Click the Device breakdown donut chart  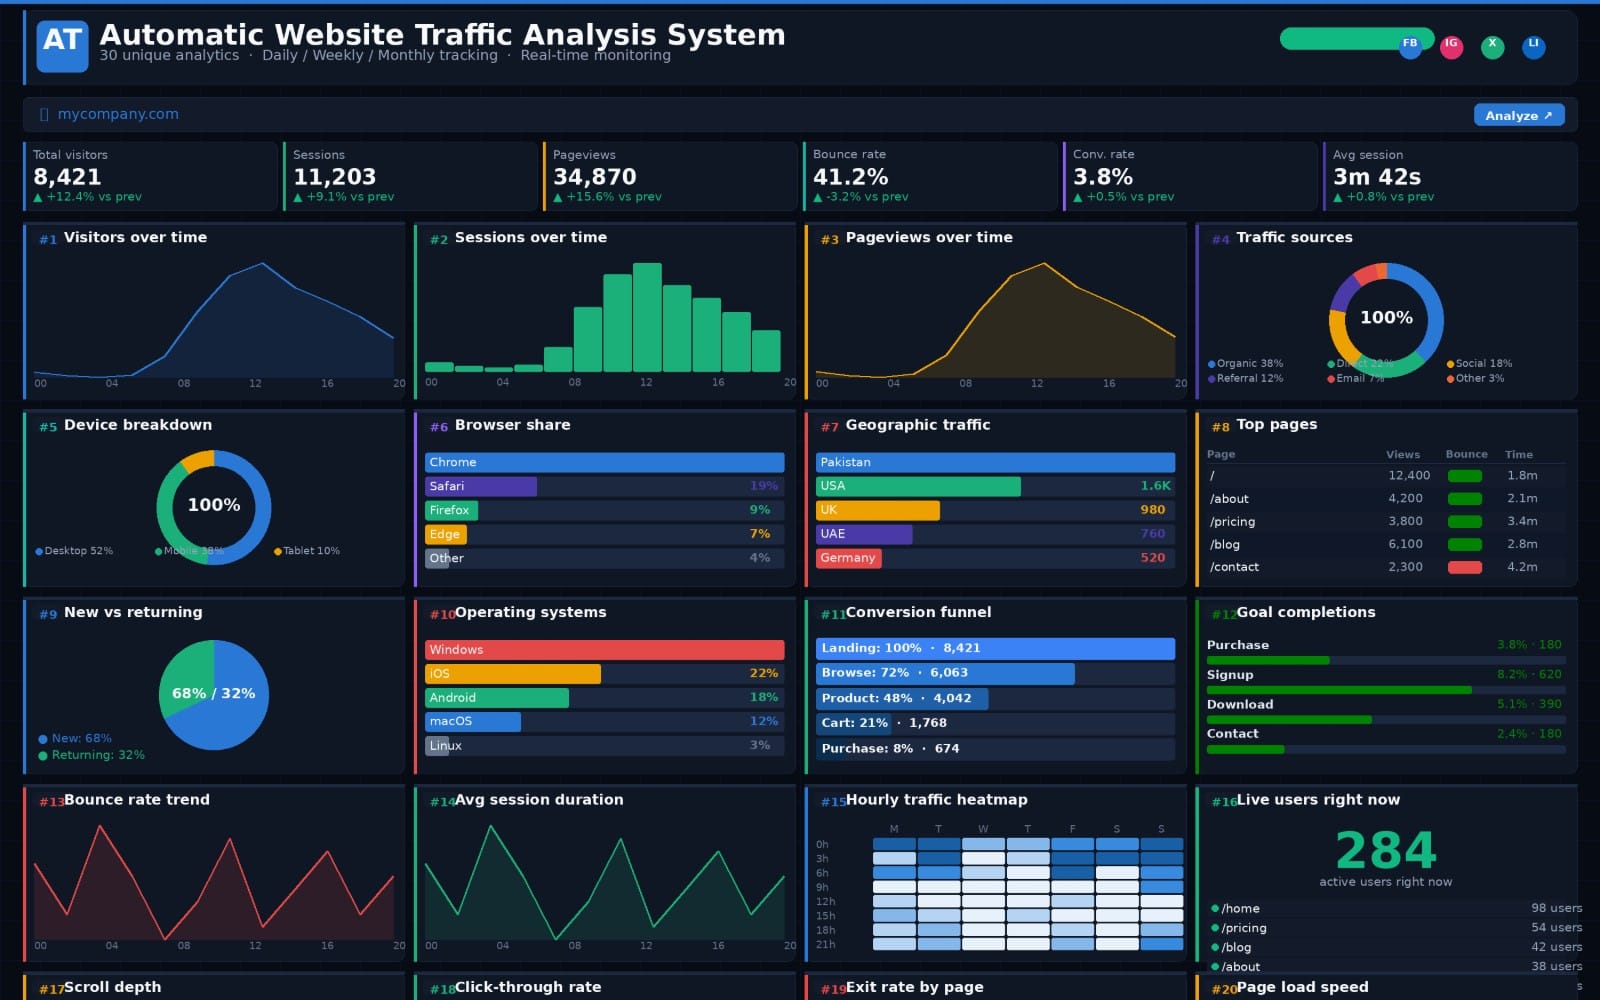pos(214,507)
